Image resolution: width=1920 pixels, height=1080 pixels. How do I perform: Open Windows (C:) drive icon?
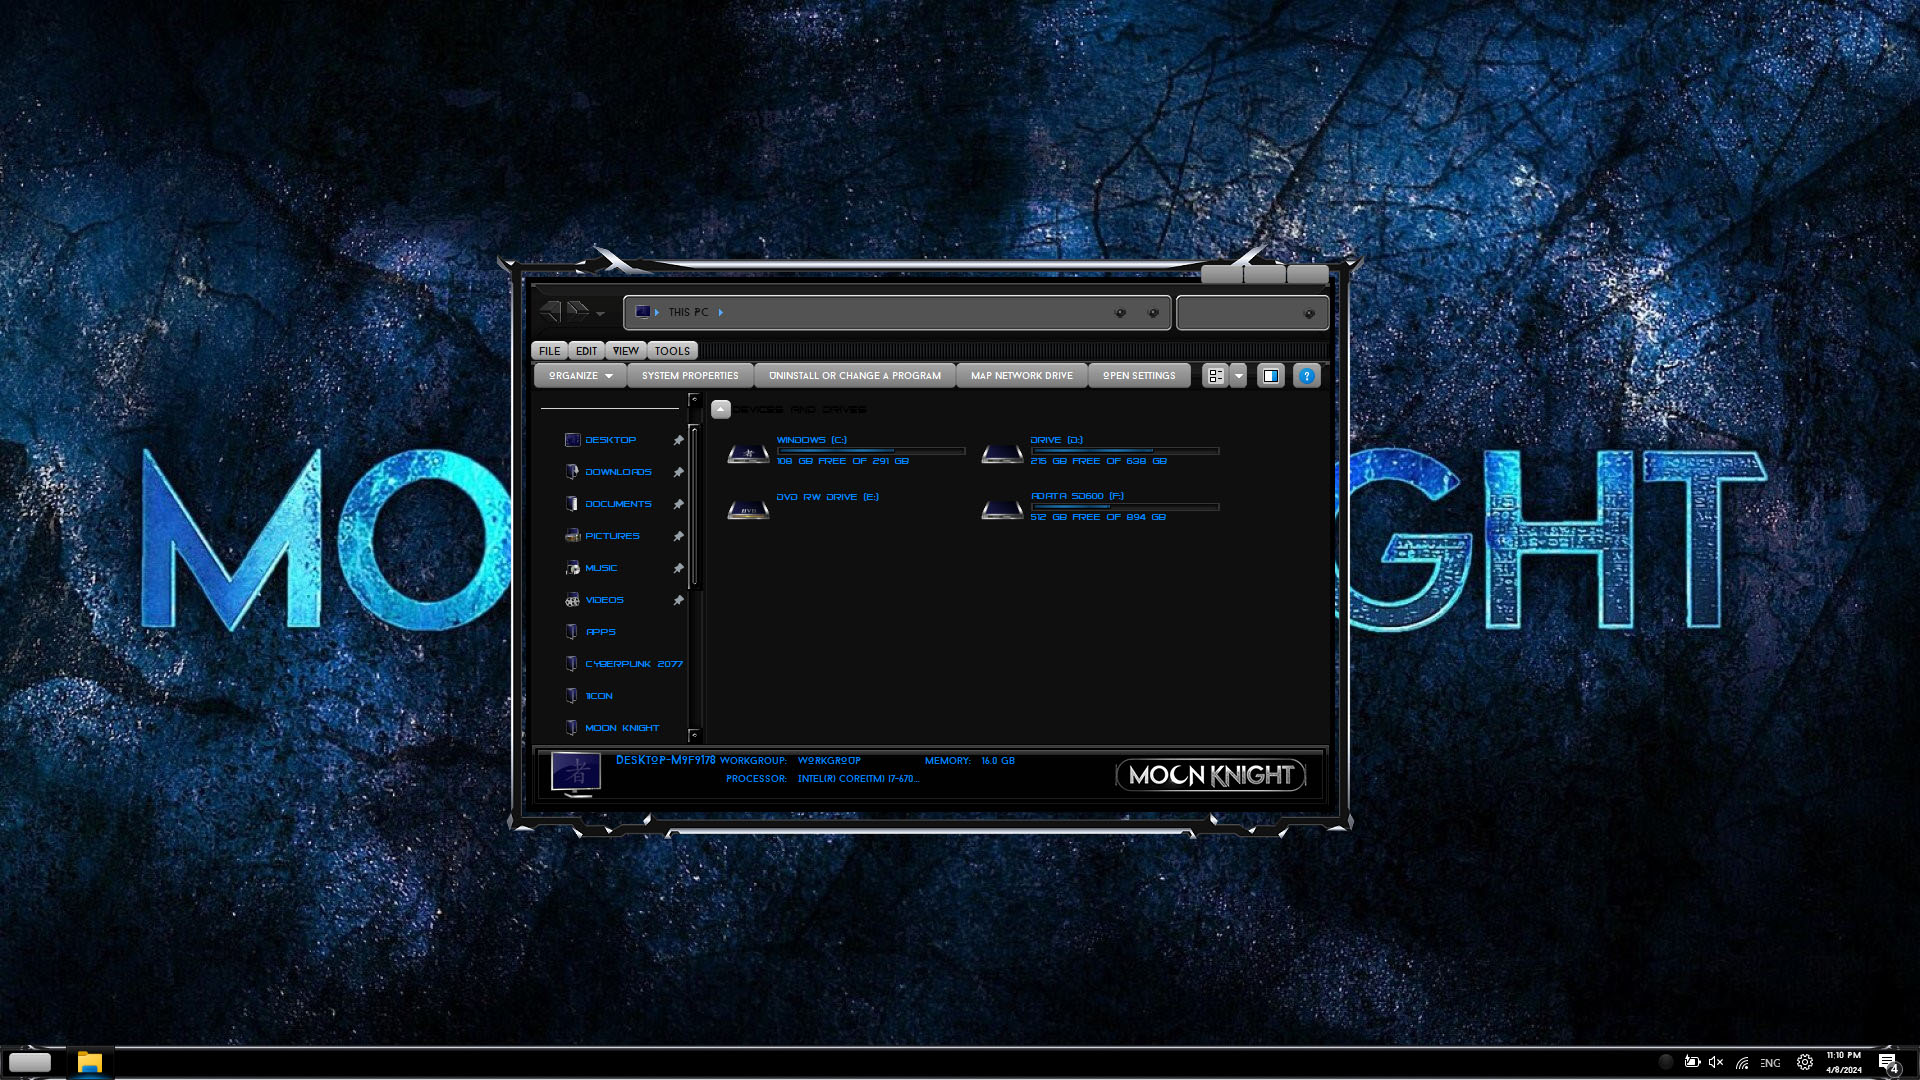click(x=748, y=453)
